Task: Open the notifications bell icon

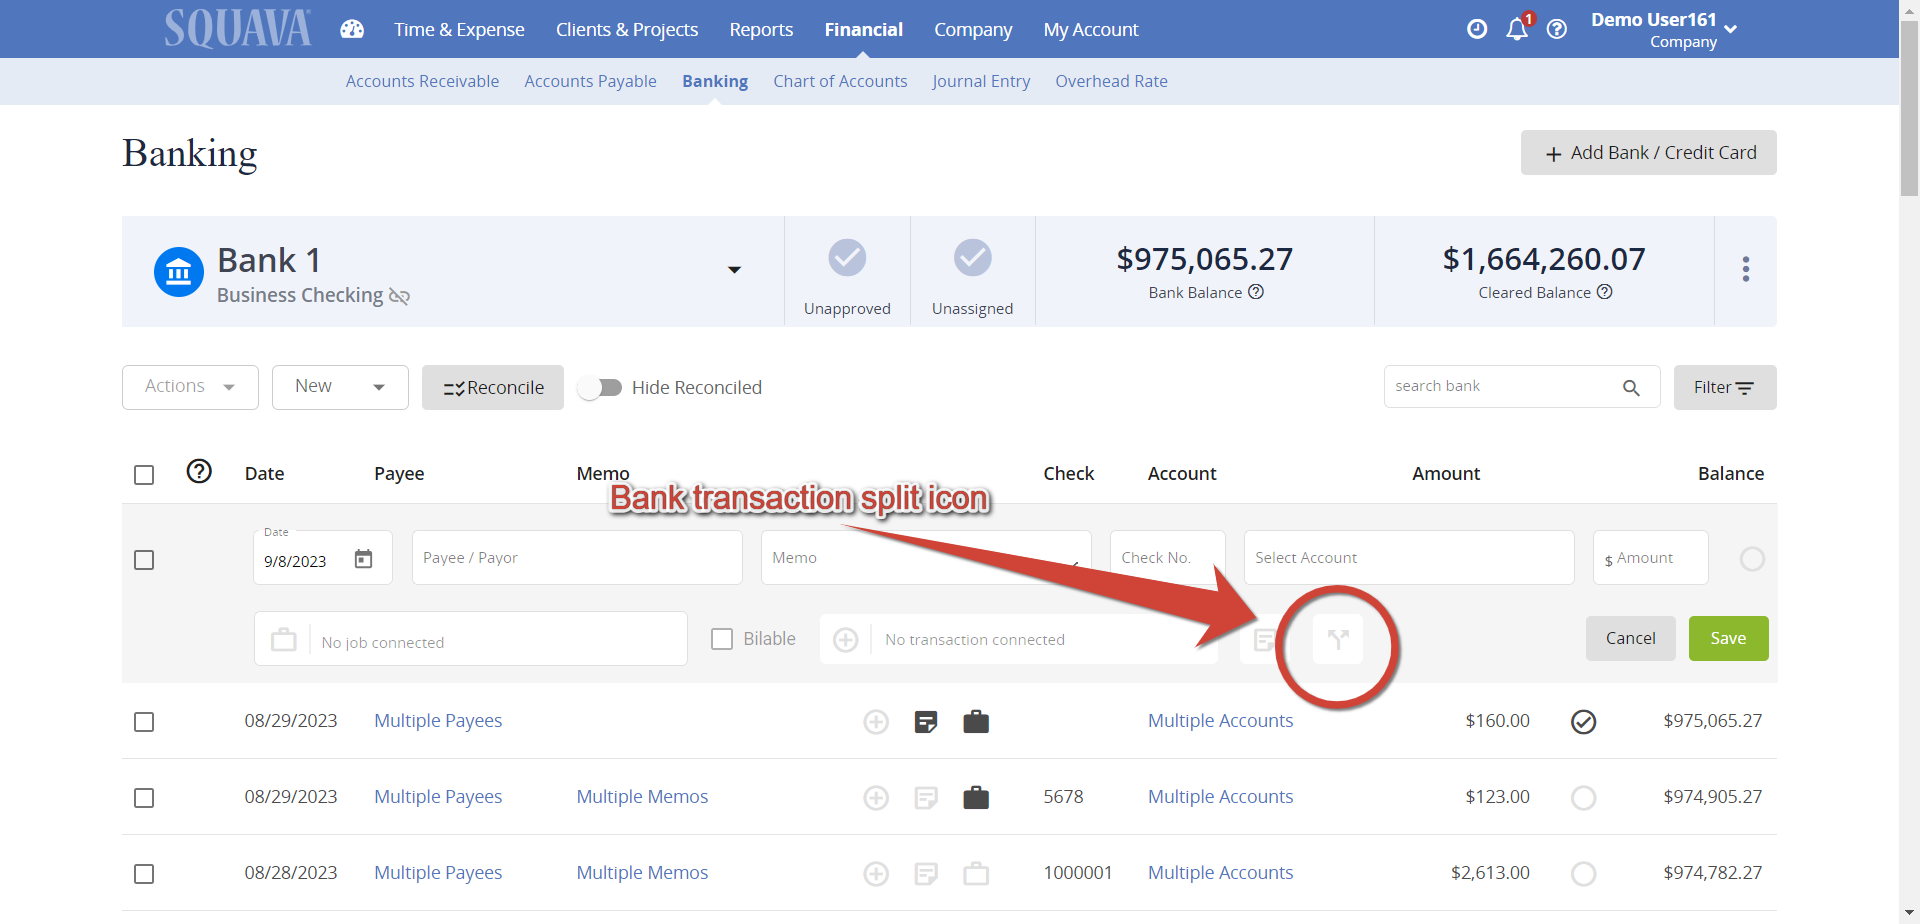Action: click(x=1516, y=29)
